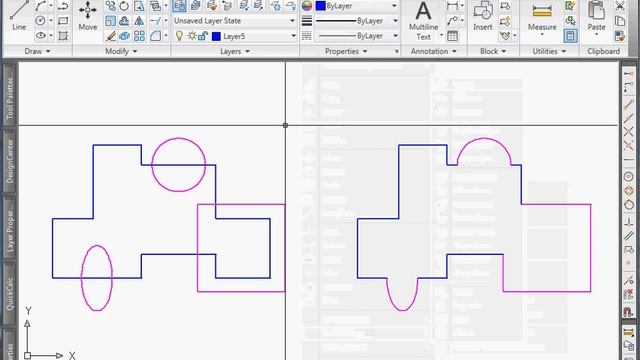Click the Measure tool
The image size is (640, 360).
542,16
